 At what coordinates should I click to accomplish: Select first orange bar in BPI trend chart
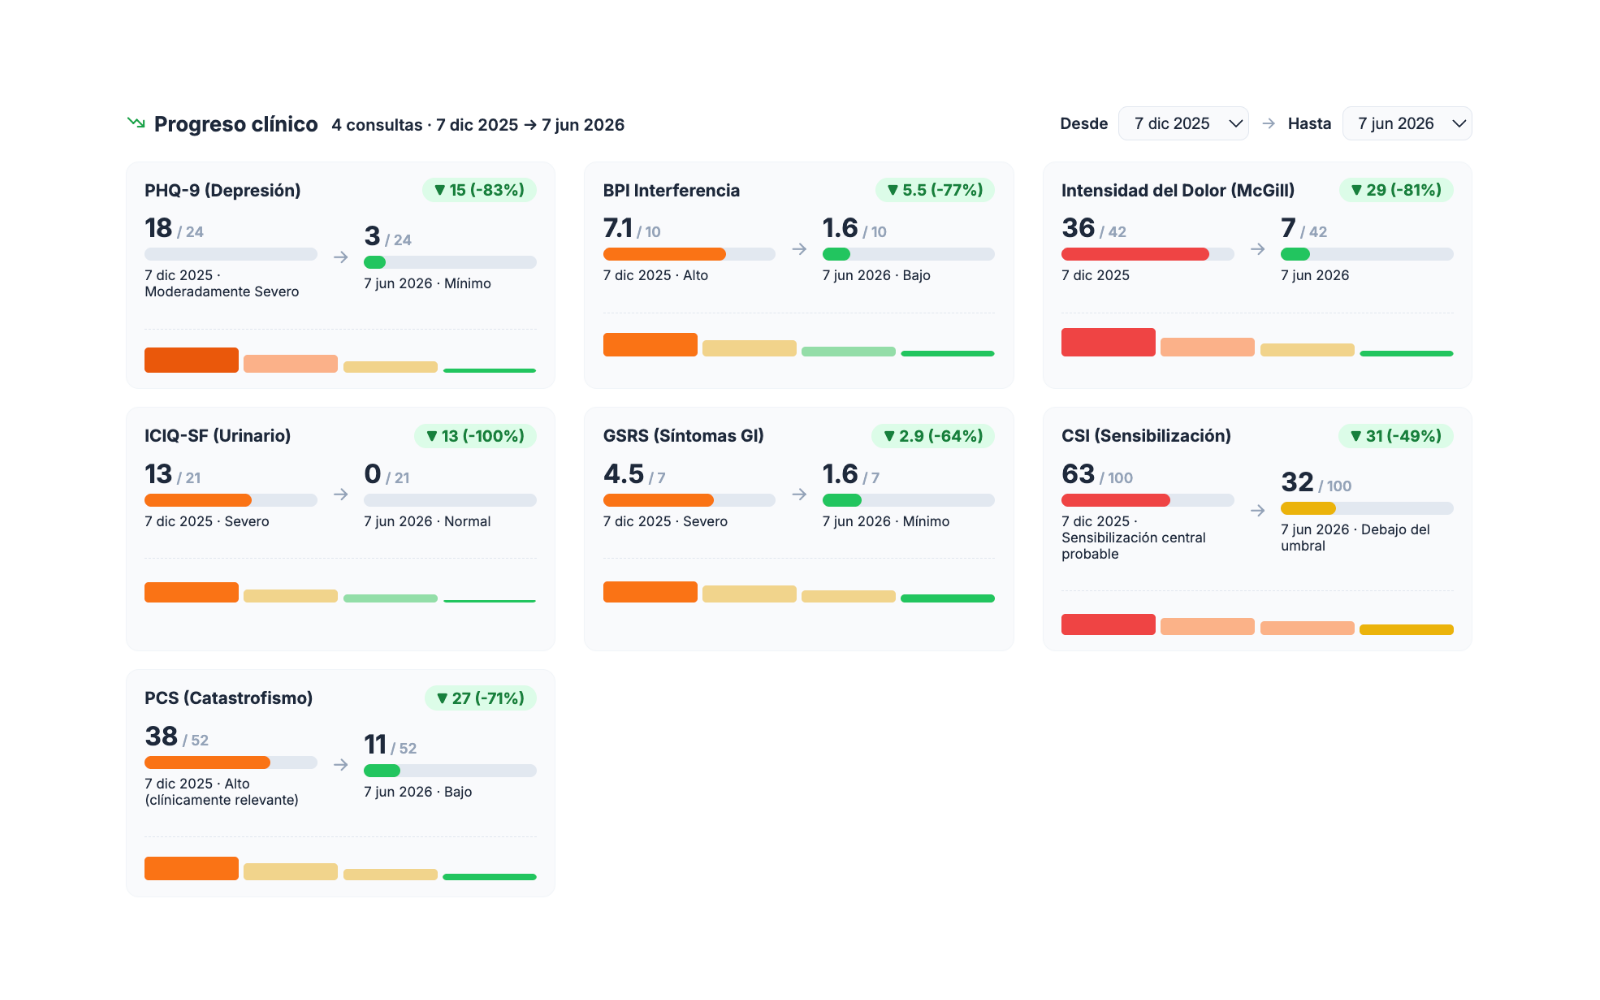click(x=650, y=345)
